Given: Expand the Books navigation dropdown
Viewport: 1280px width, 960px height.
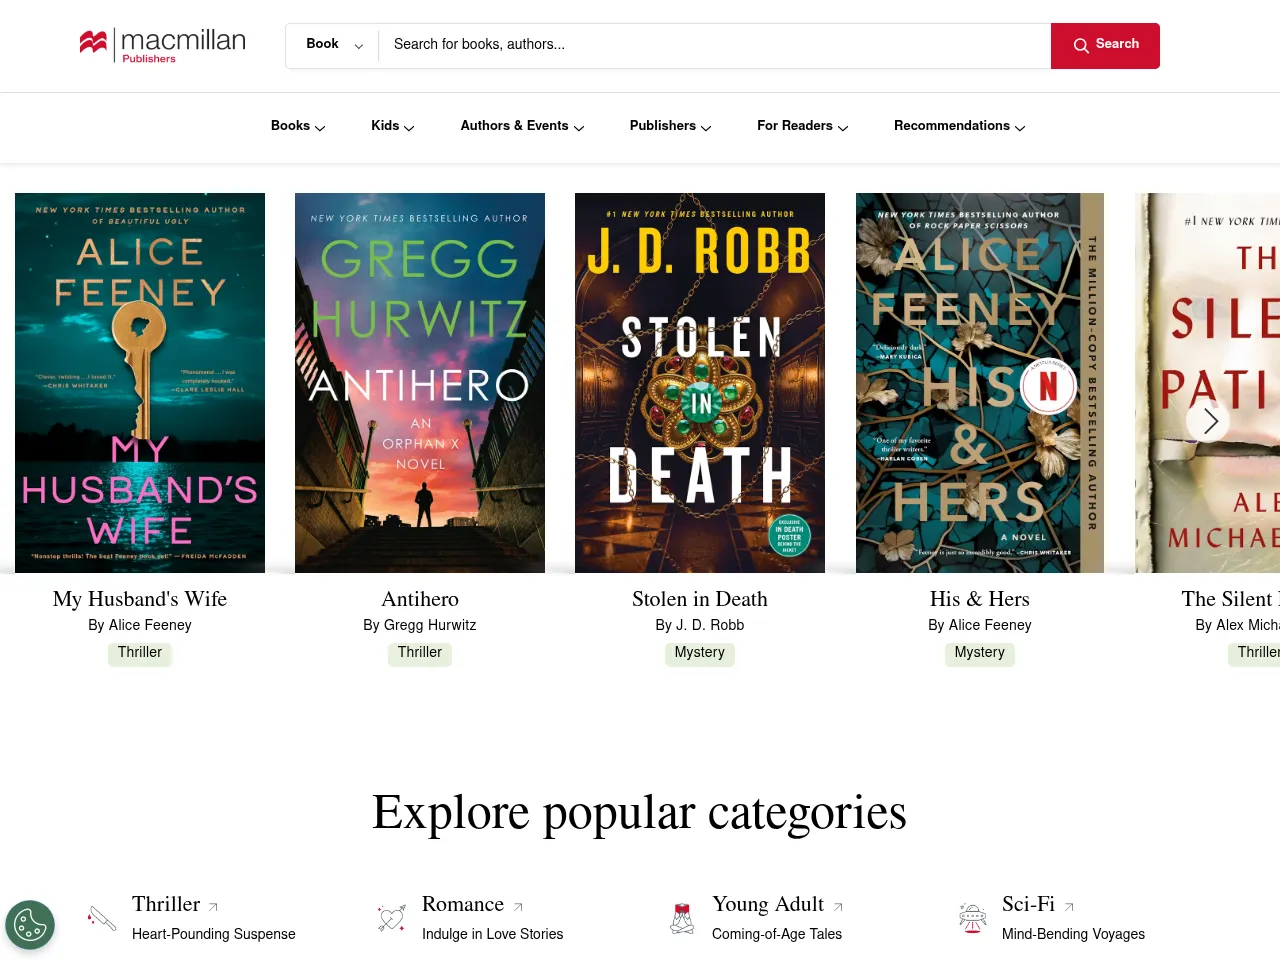Looking at the screenshot, I should [x=297, y=127].
